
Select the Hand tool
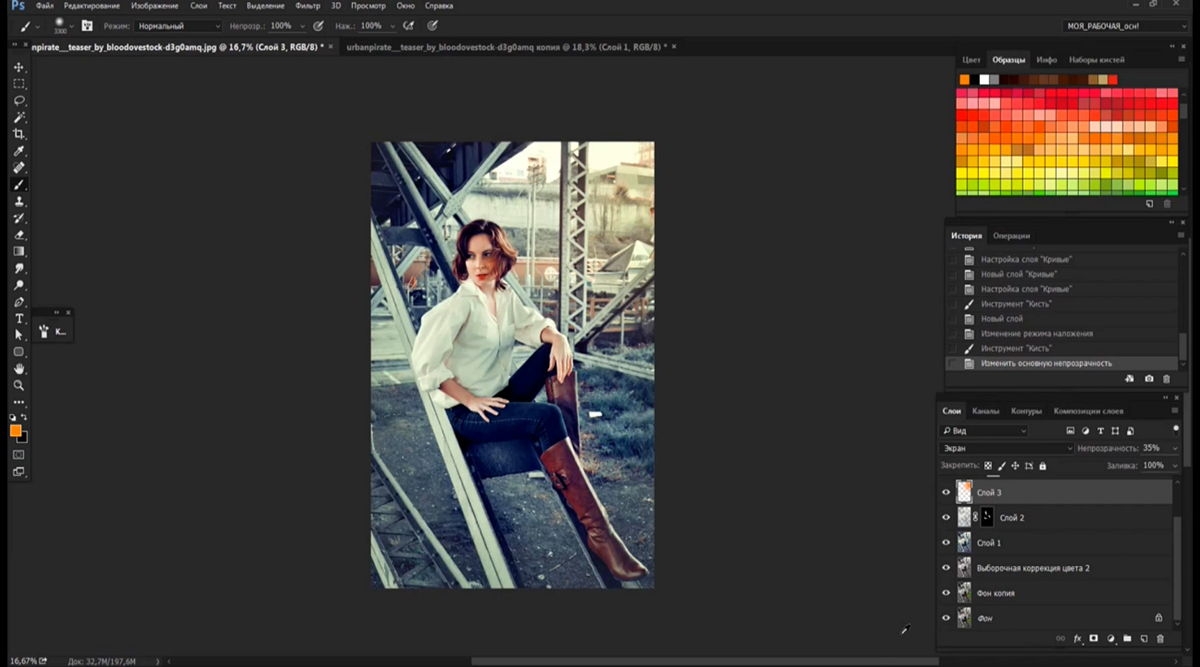[x=19, y=369]
